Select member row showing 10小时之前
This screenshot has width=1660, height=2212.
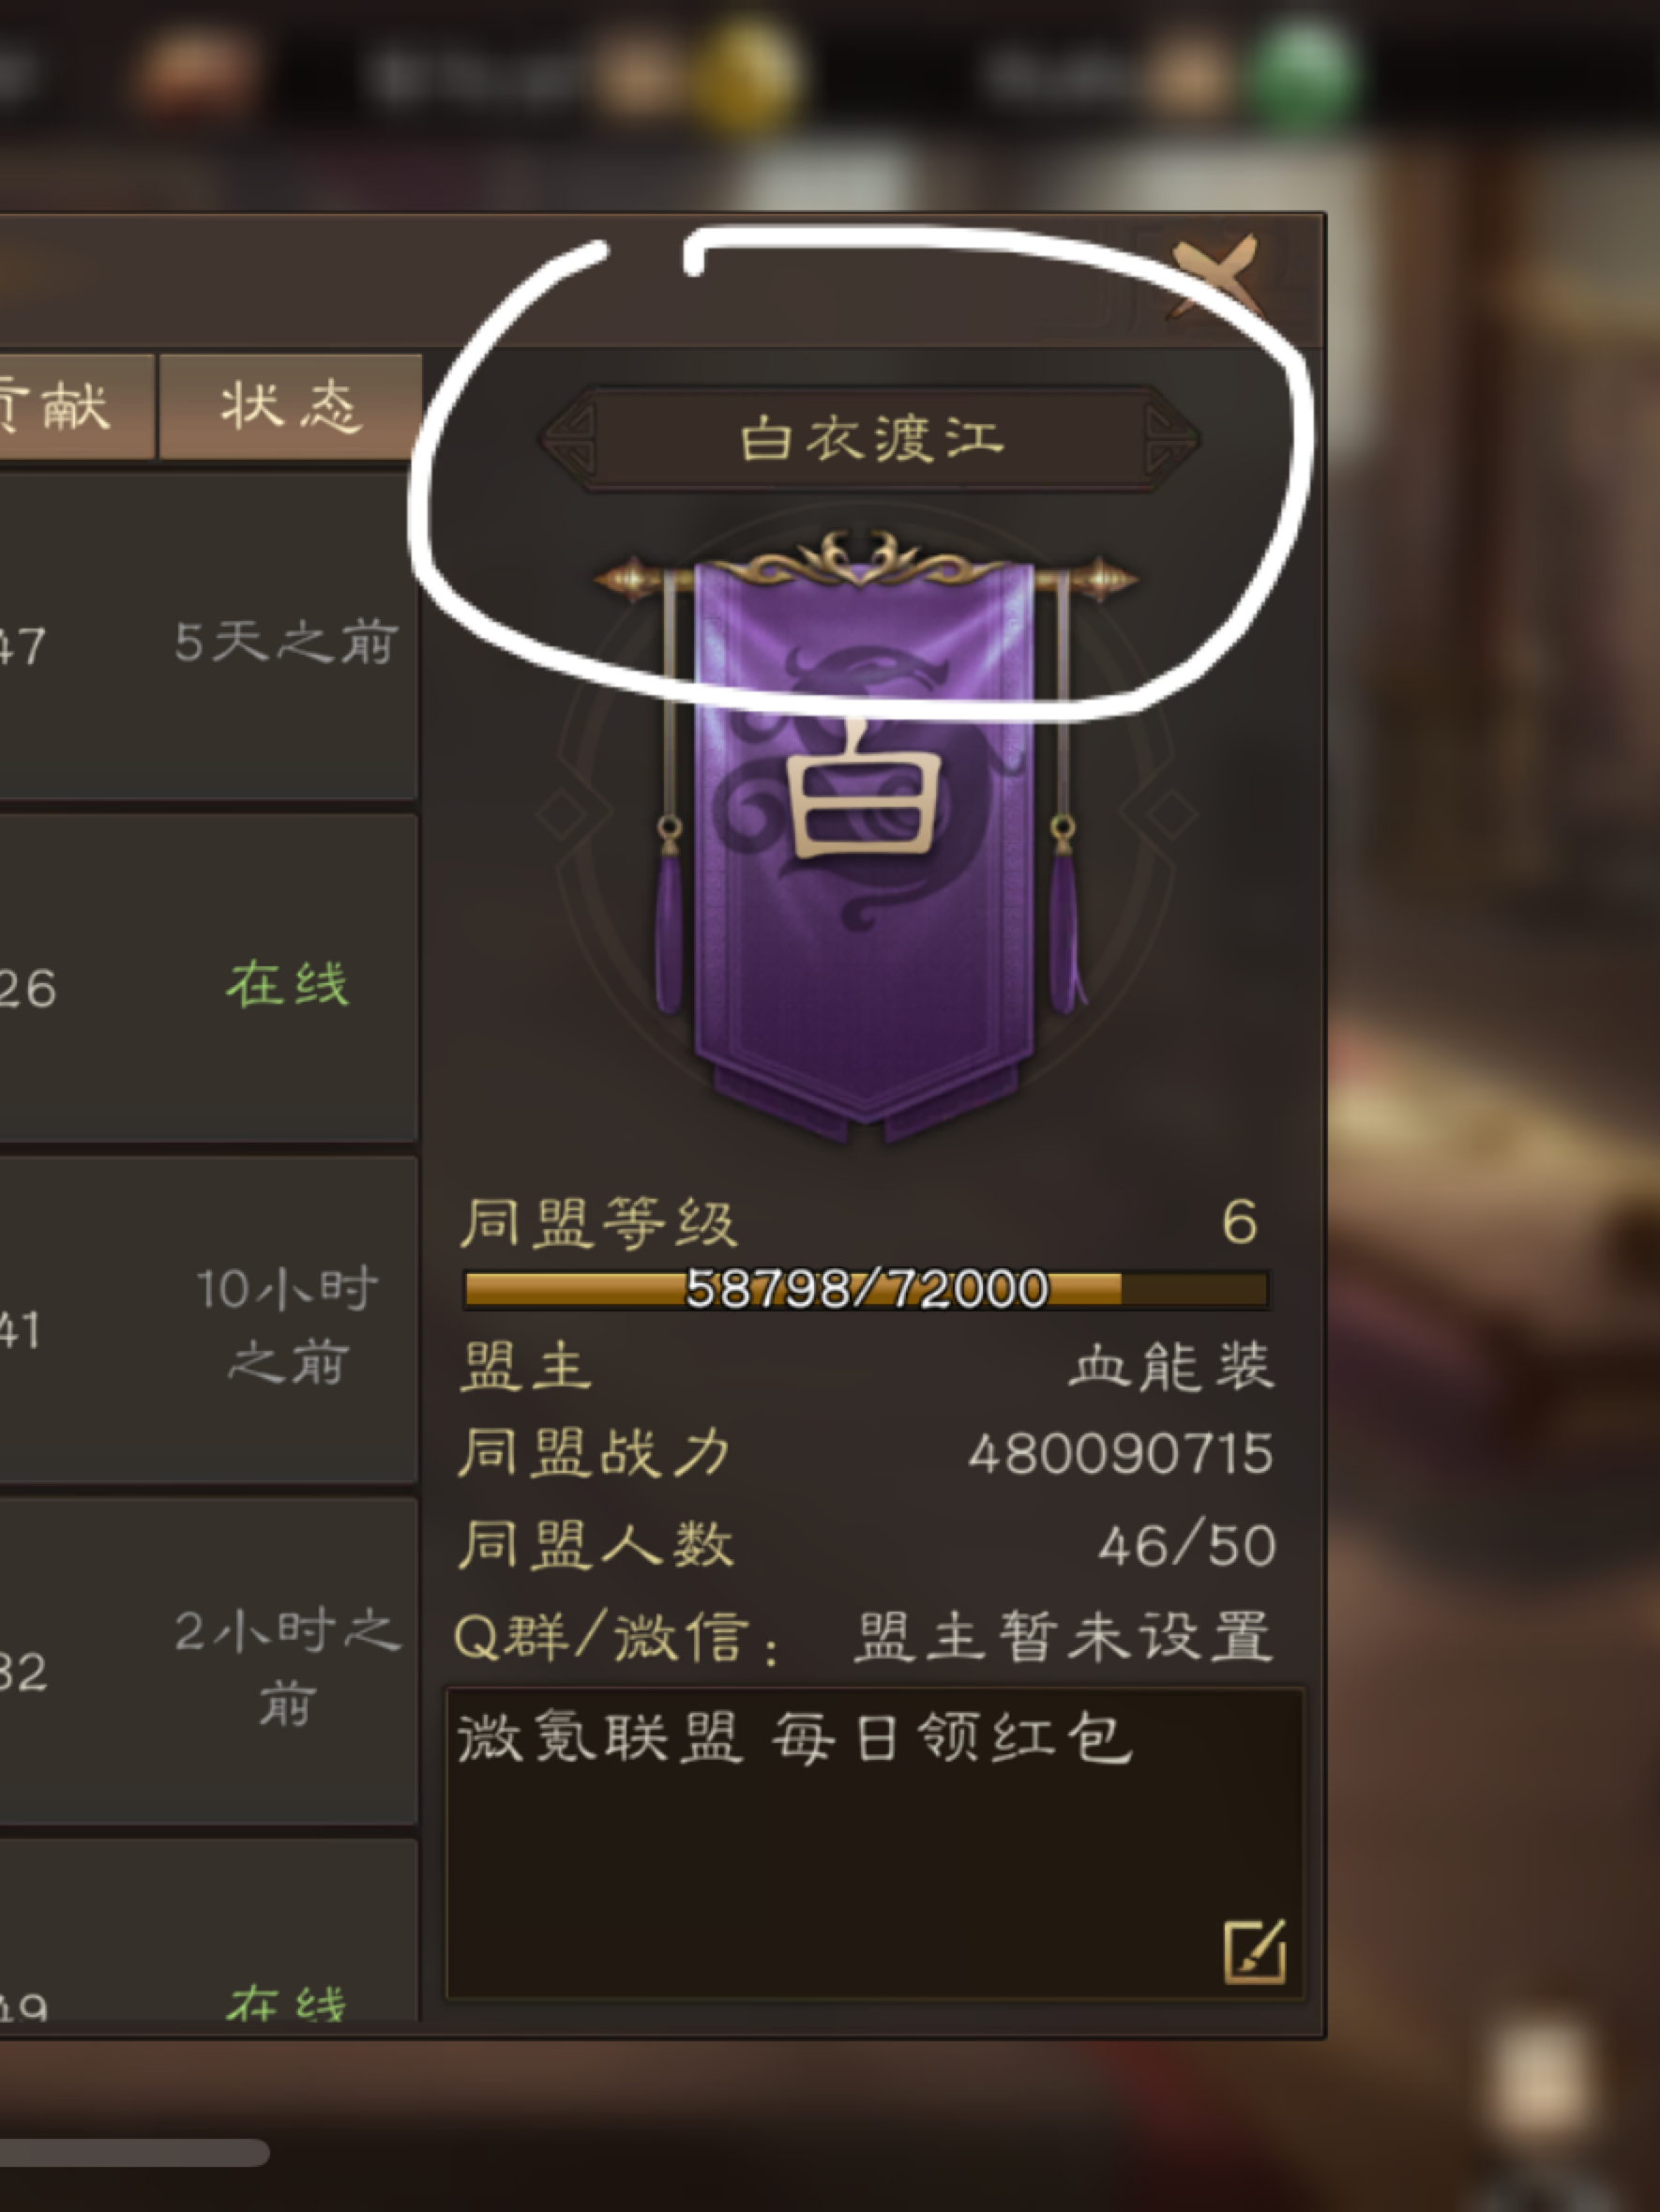[x=208, y=1320]
